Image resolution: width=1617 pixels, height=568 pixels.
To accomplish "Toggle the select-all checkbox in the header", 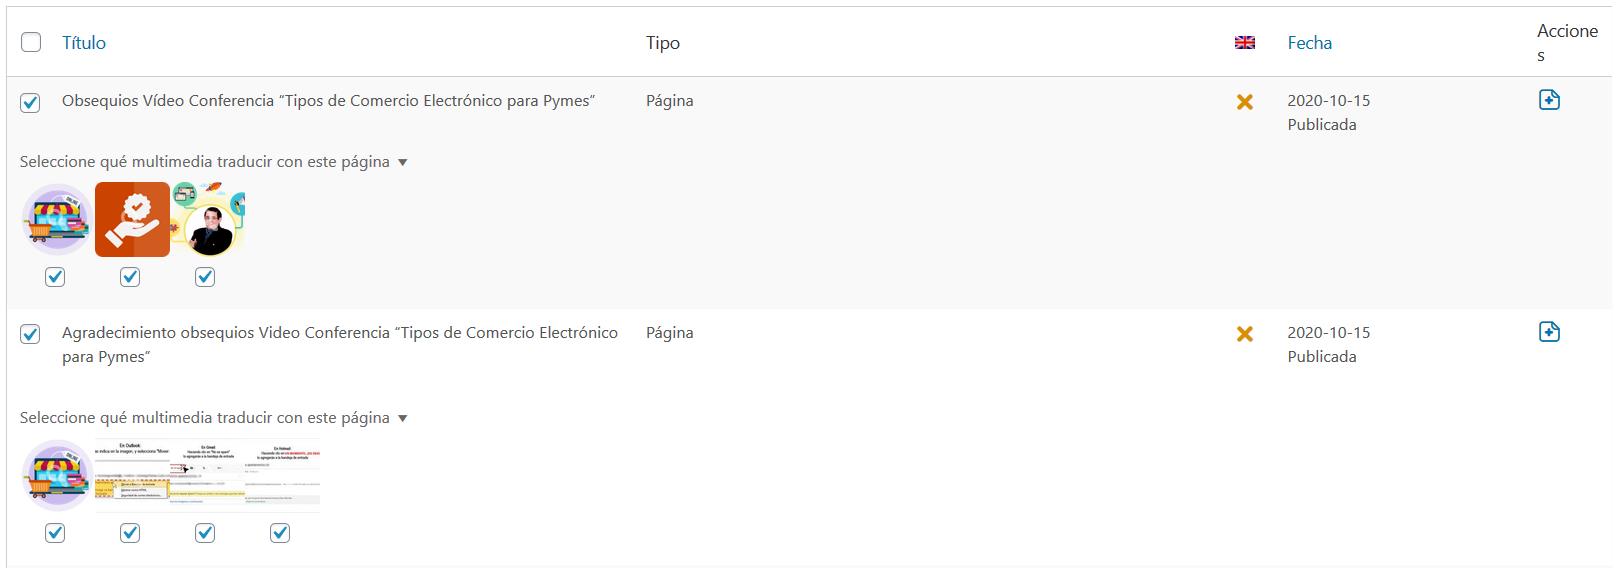I will coord(31,42).
